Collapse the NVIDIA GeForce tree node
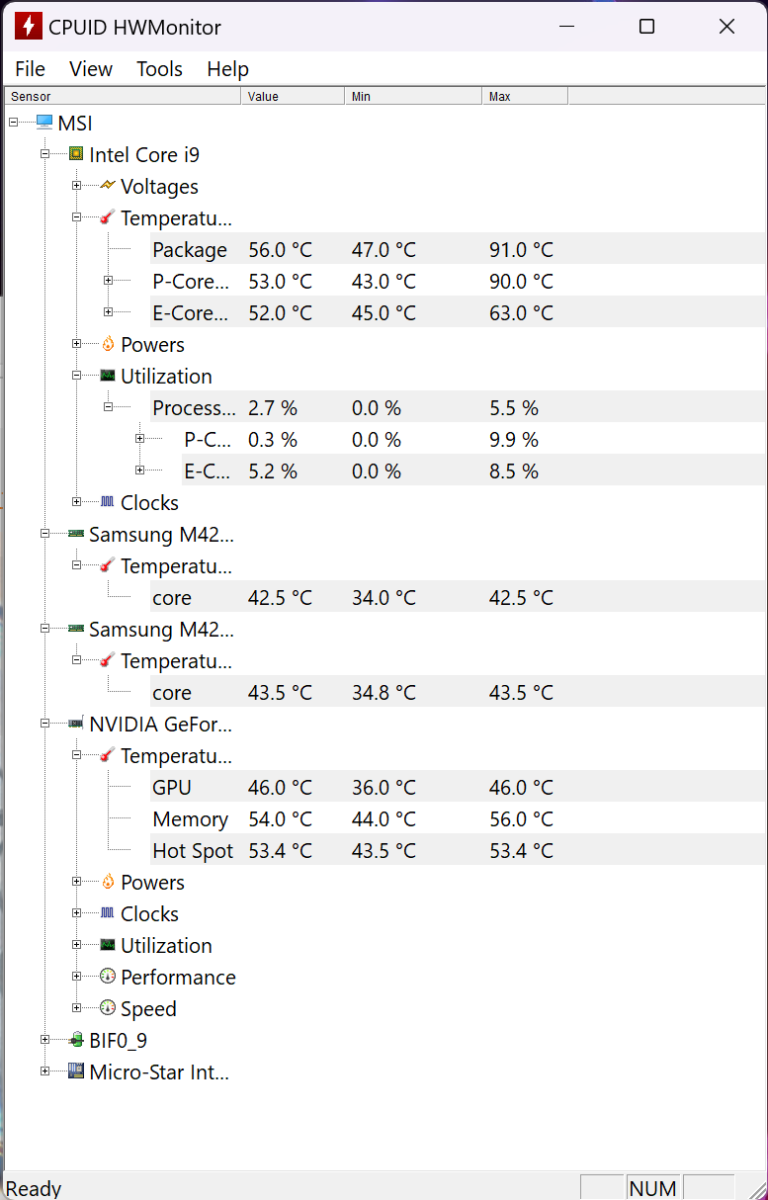The height and width of the screenshot is (1200, 768). coord(45,724)
